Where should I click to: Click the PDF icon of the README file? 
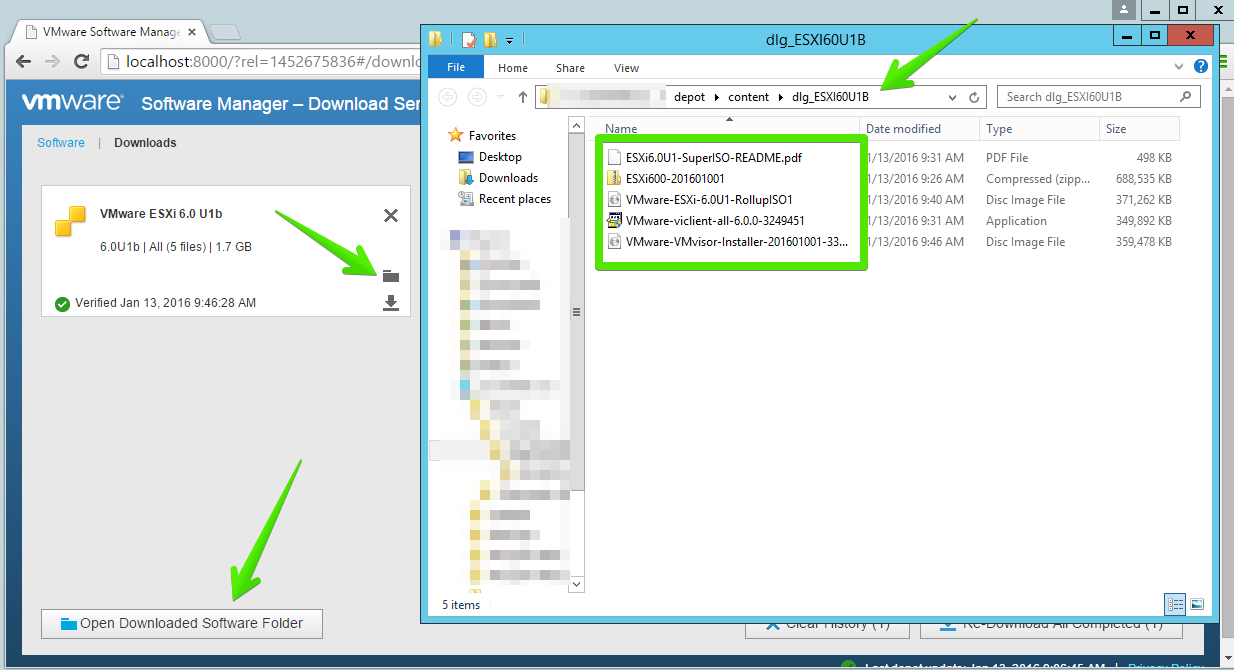pyautogui.click(x=614, y=158)
